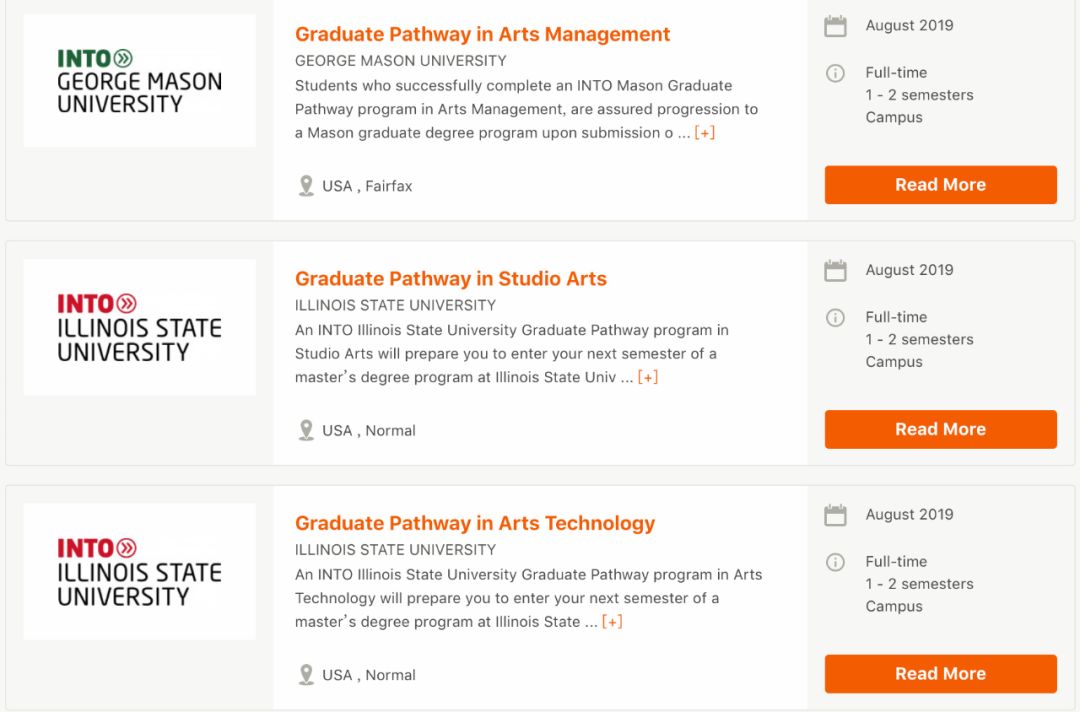Viewport: 1080px width, 712px height.
Task: Open Graduate Pathway in Studio Arts title
Action: pos(450,278)
